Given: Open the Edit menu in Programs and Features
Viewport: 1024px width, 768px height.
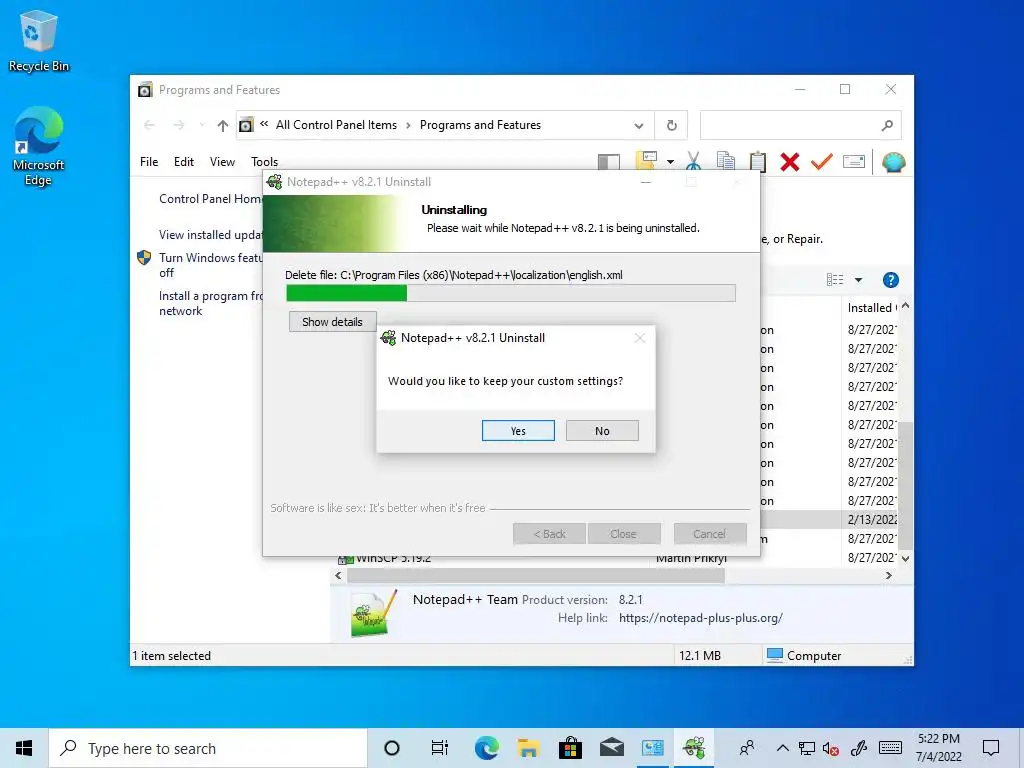Looking at the screenshot, I should [184, 161].
